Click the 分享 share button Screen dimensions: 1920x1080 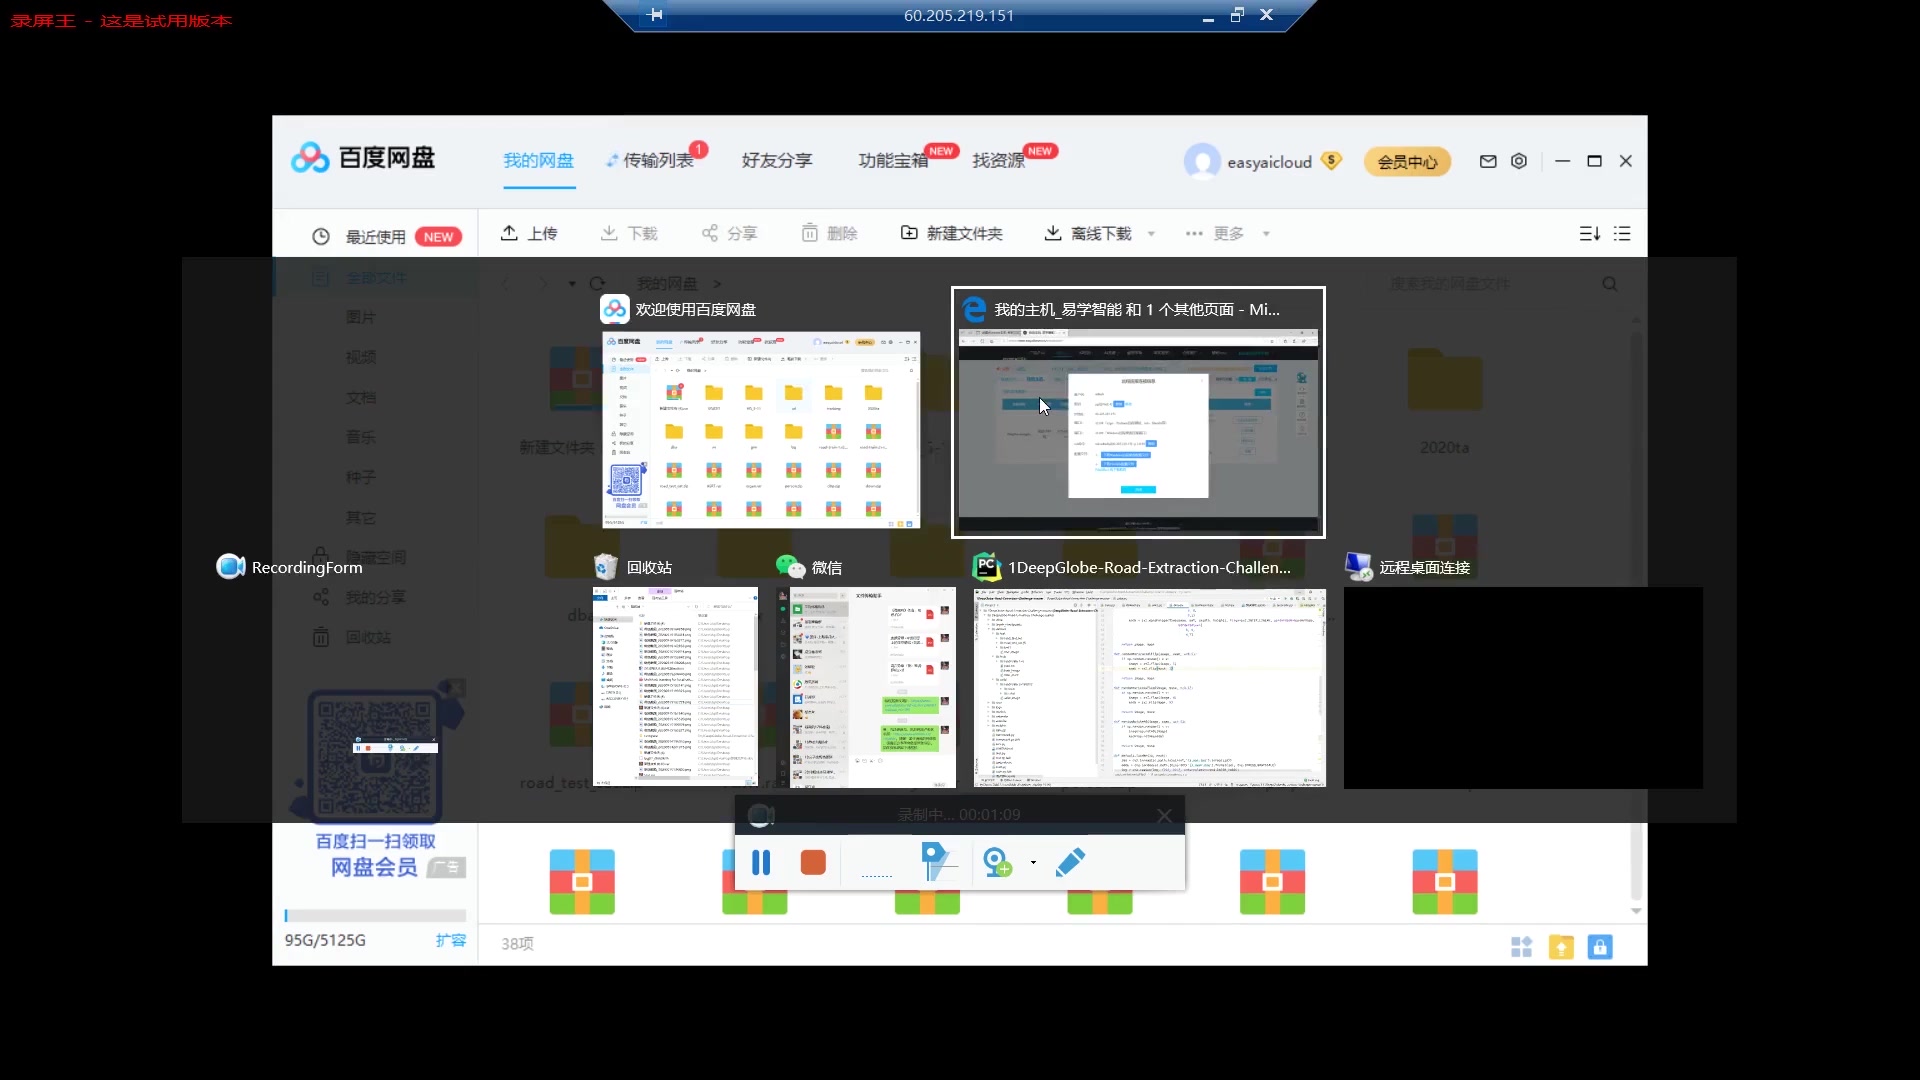pos(729,233)
